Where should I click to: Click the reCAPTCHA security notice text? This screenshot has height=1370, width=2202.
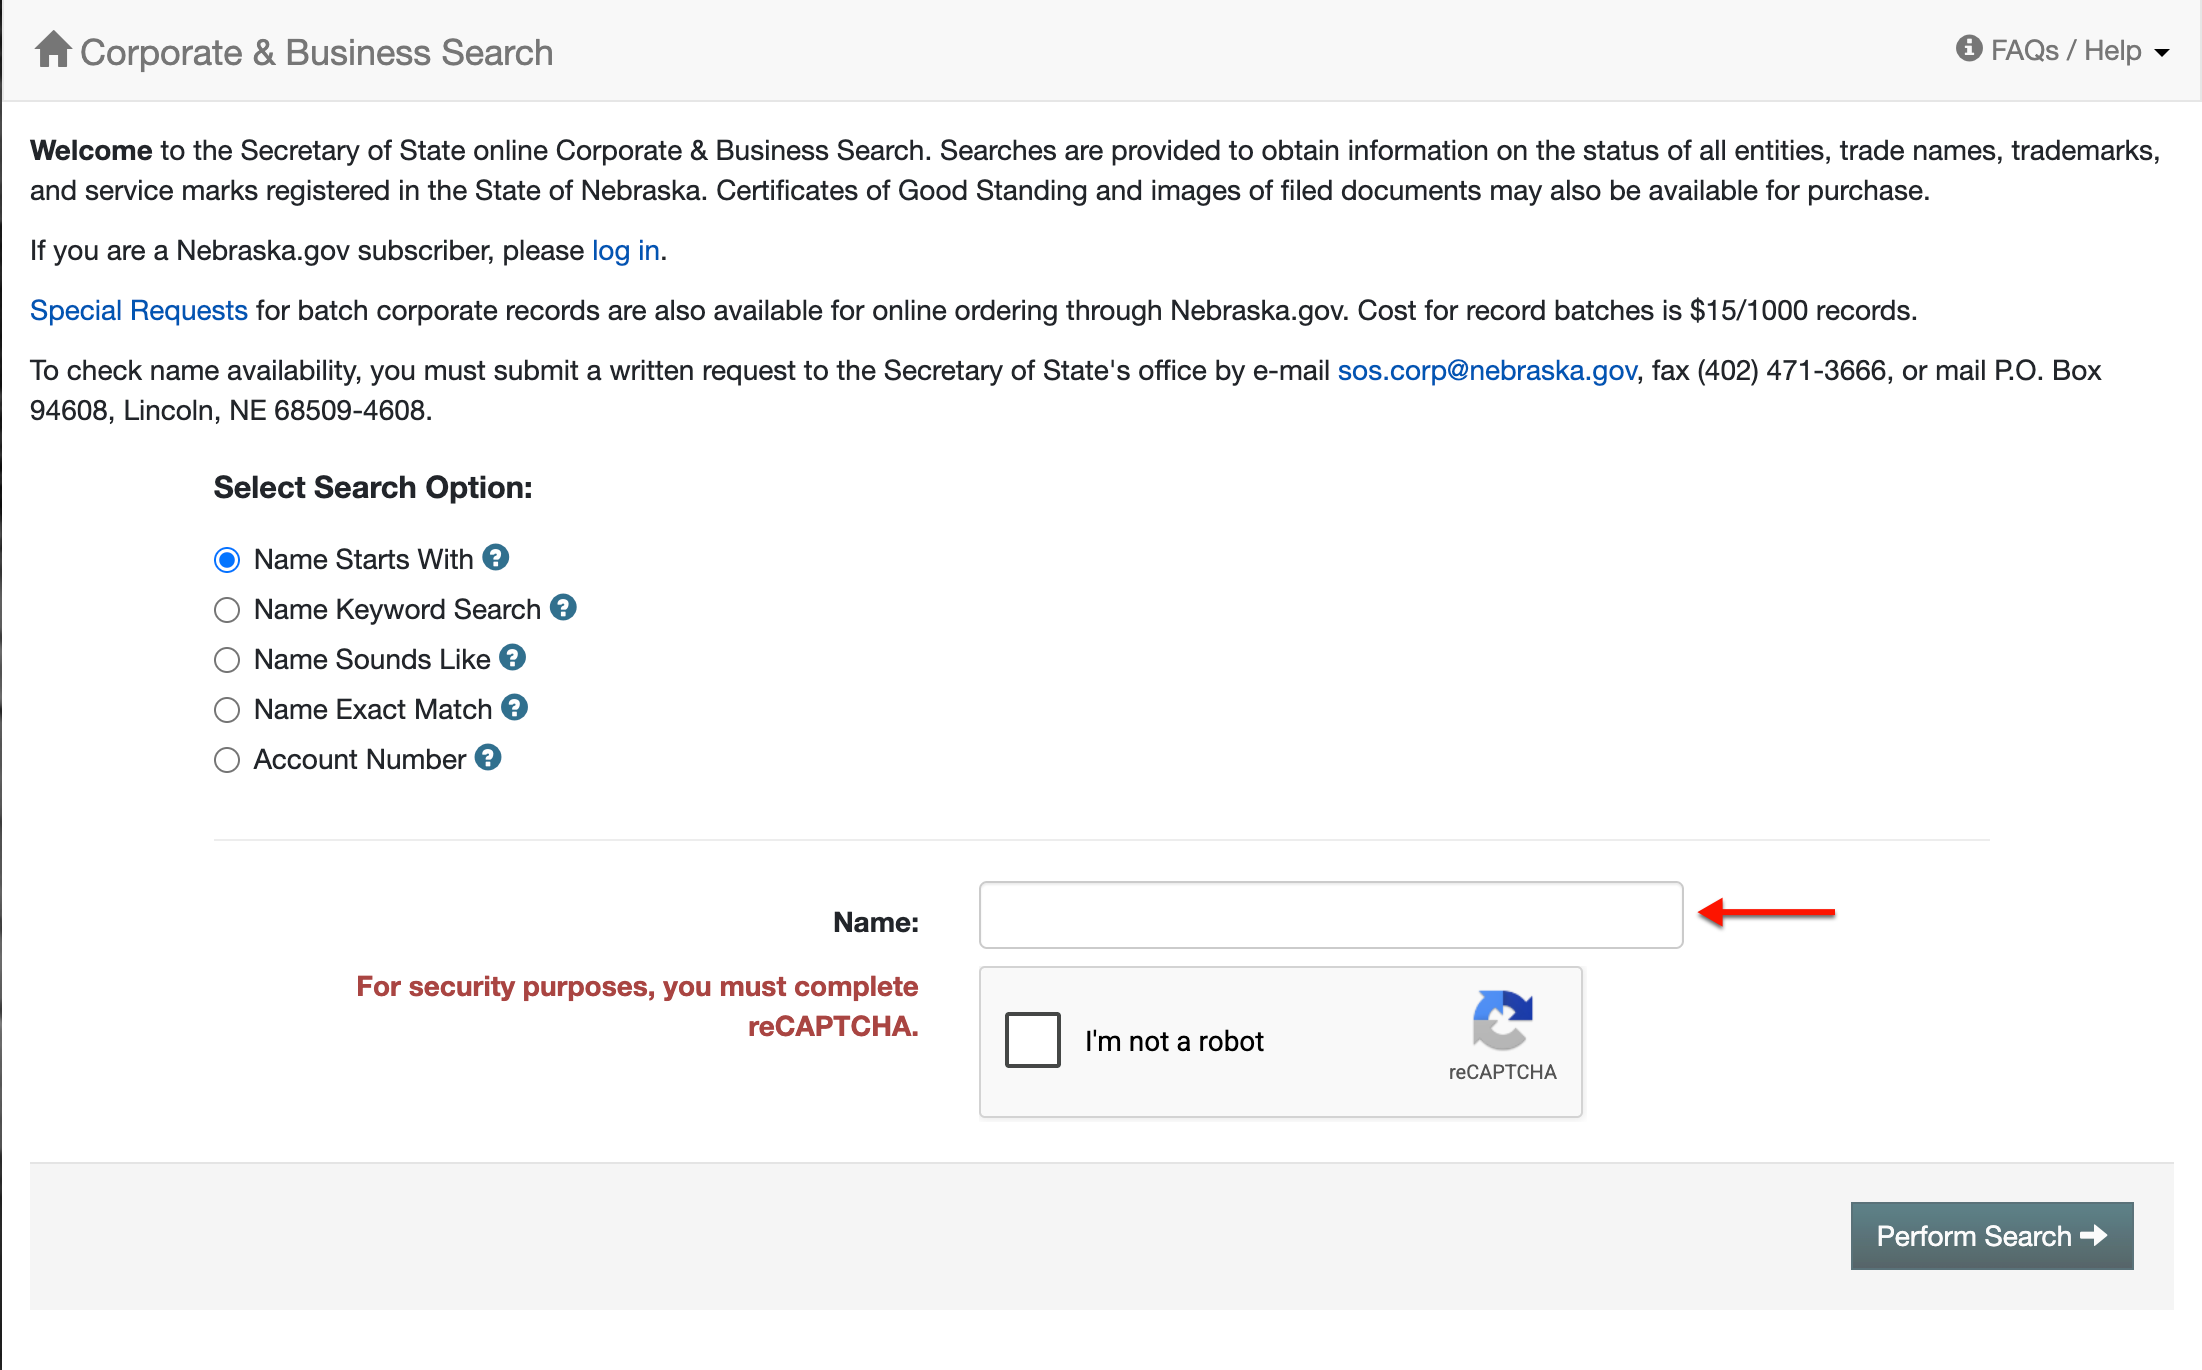638,1006
